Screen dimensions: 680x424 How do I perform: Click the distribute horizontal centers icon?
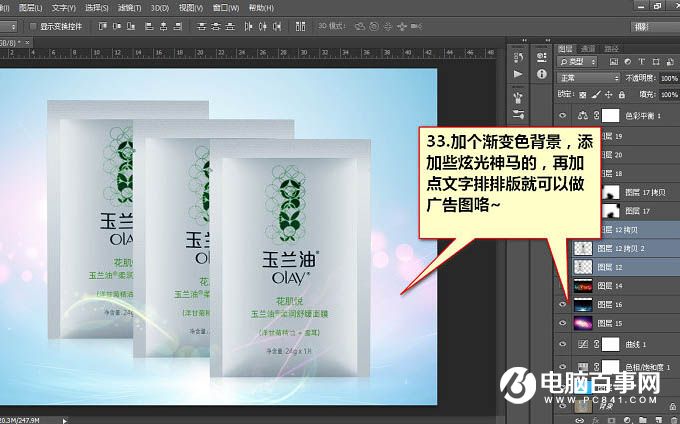(x=263, y=26)
